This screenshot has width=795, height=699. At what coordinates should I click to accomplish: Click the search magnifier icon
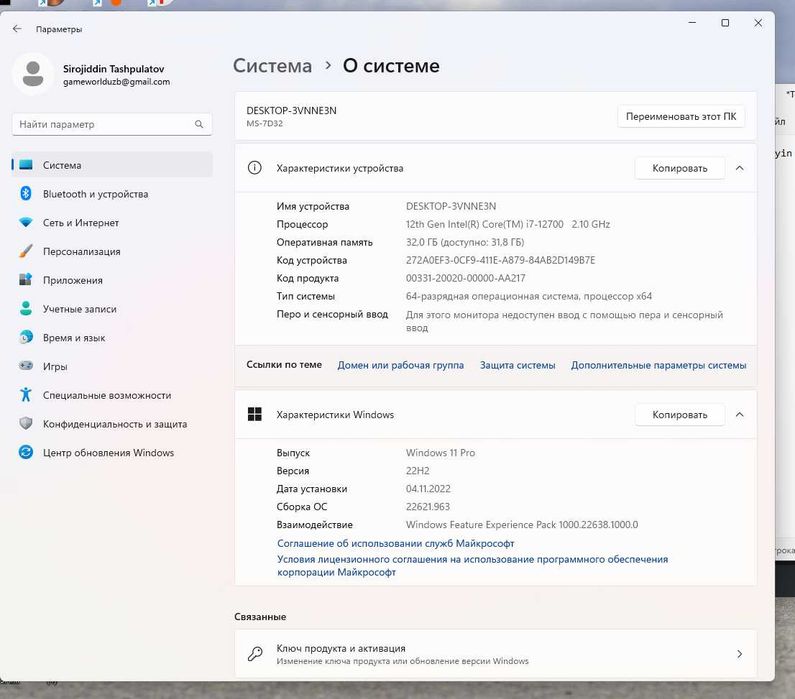(199, 124)
